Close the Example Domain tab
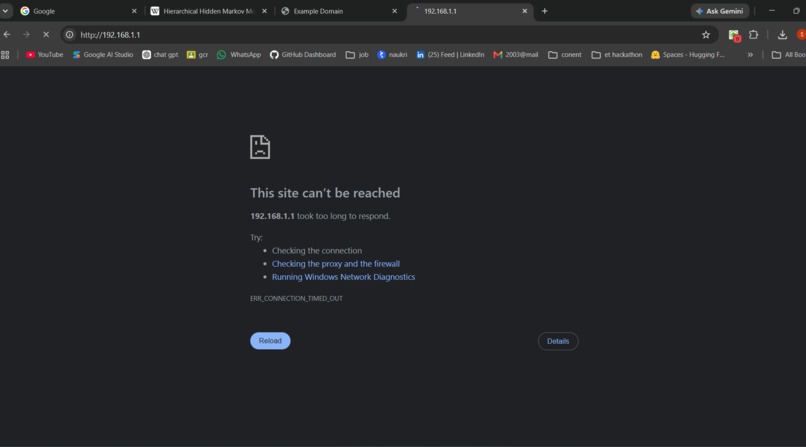 pos(394,11)
